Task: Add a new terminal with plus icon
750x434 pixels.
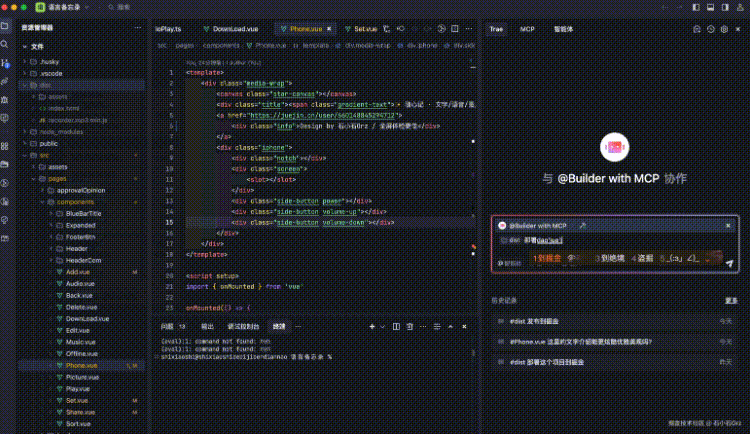Action: point(372,326)
